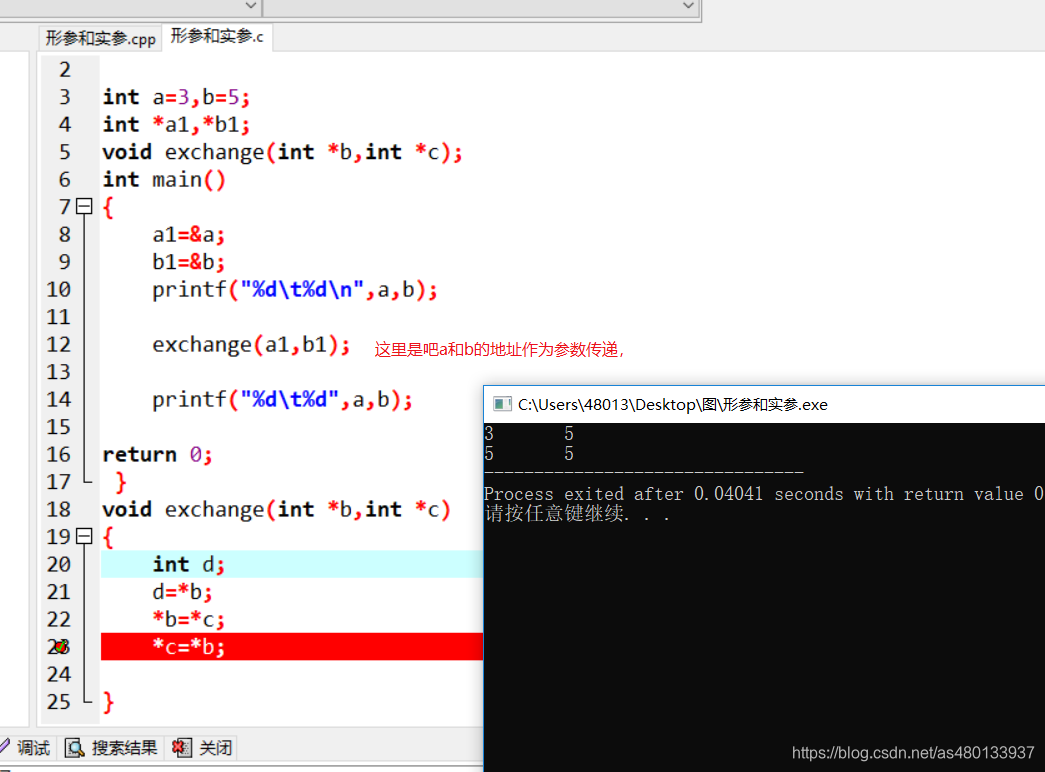Switch to the 形参和实参.cpp tab
This screenshot has height=772, width=1045.
(x=100, y=39)
